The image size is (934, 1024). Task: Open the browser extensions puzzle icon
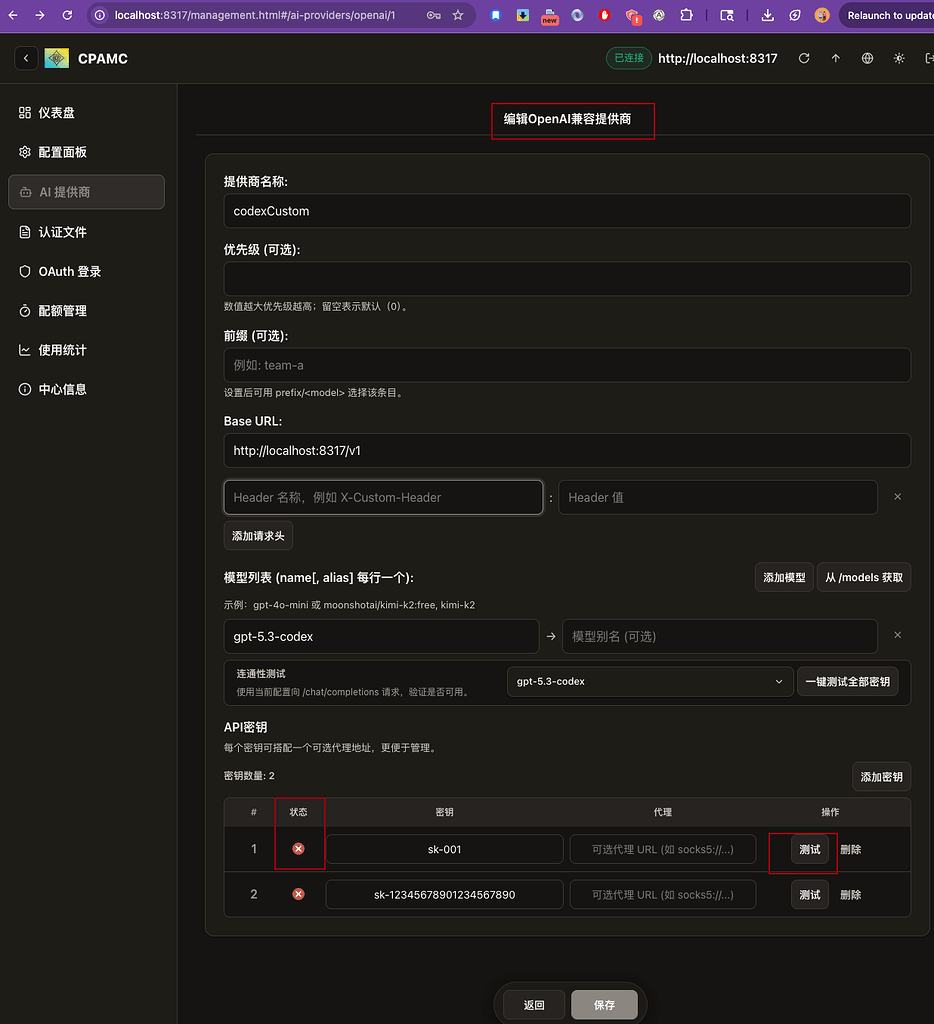[x=686, y=15]
